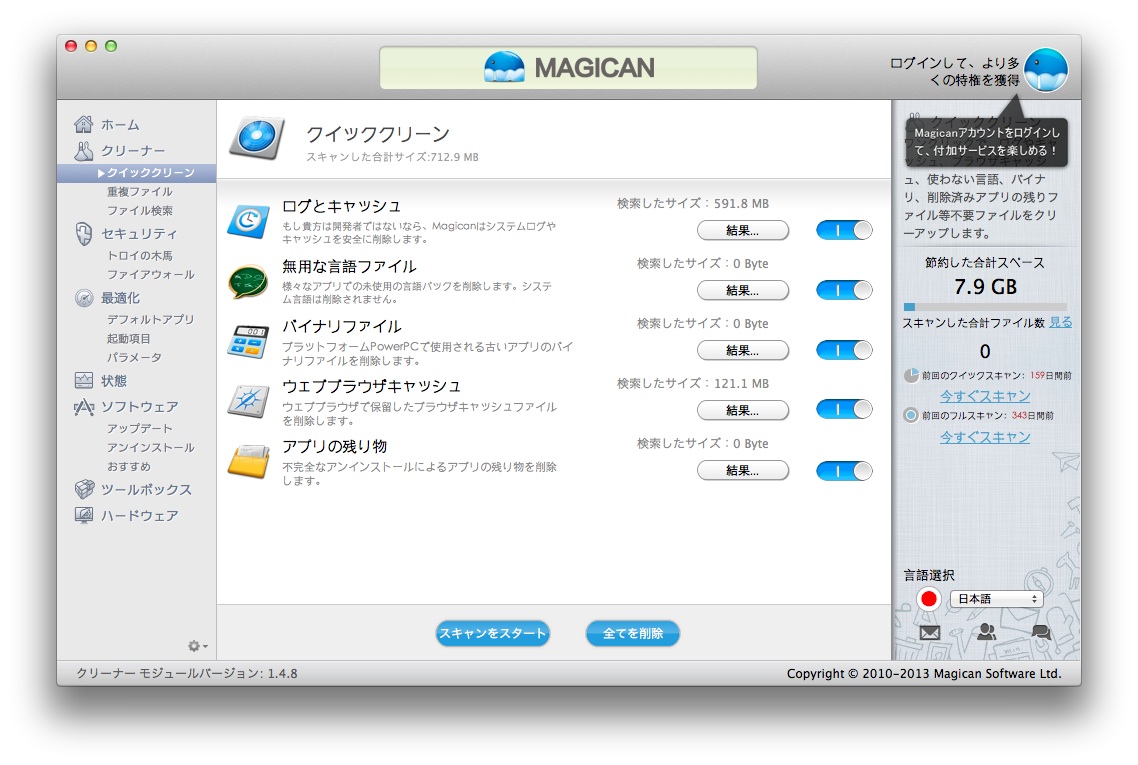Open 結果 for ログとキャッシュ
Viewport: 1138px width, 765px height.
742,230
